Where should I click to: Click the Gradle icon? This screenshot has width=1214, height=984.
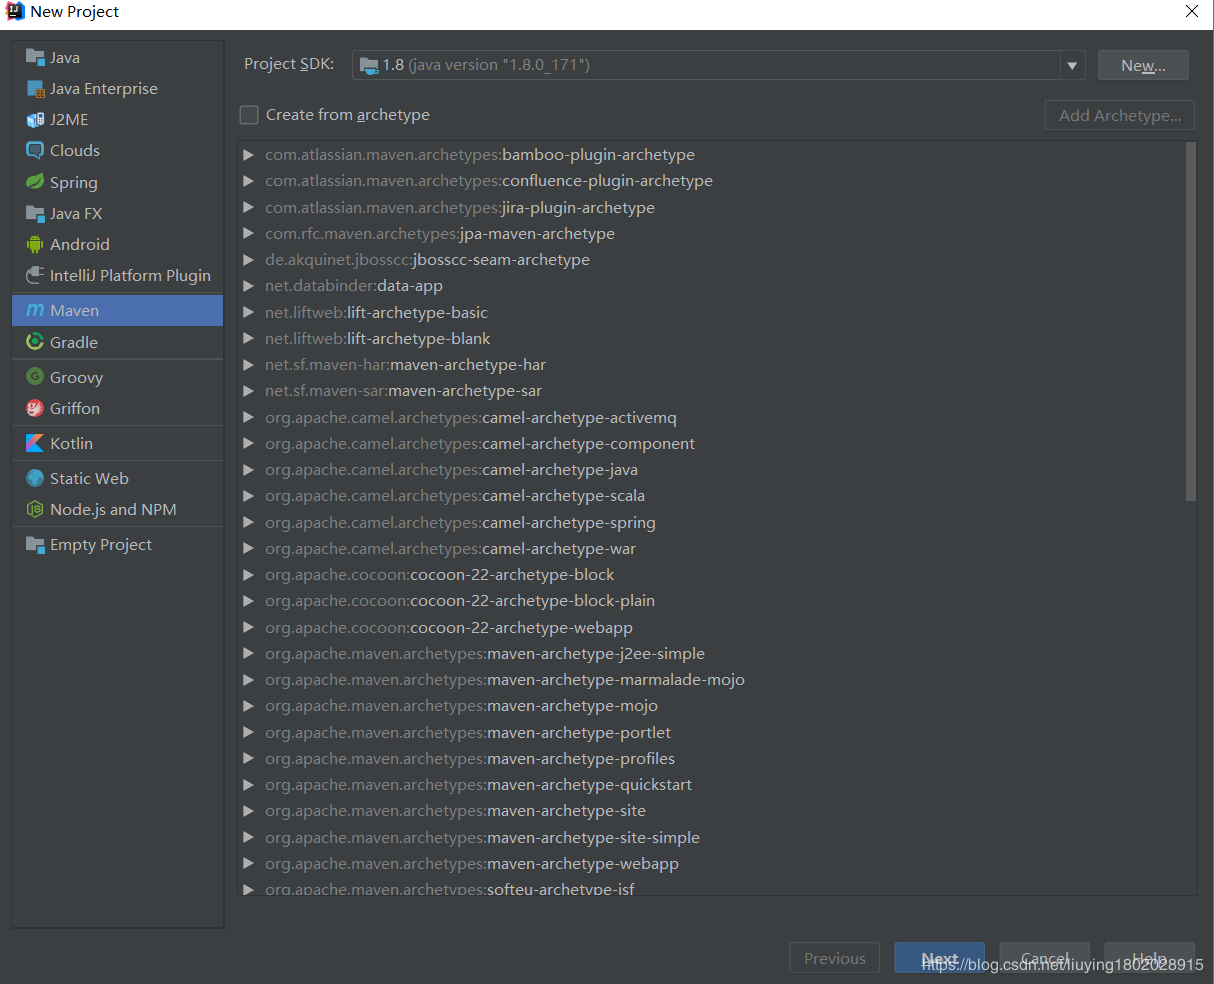pos(35,342)
